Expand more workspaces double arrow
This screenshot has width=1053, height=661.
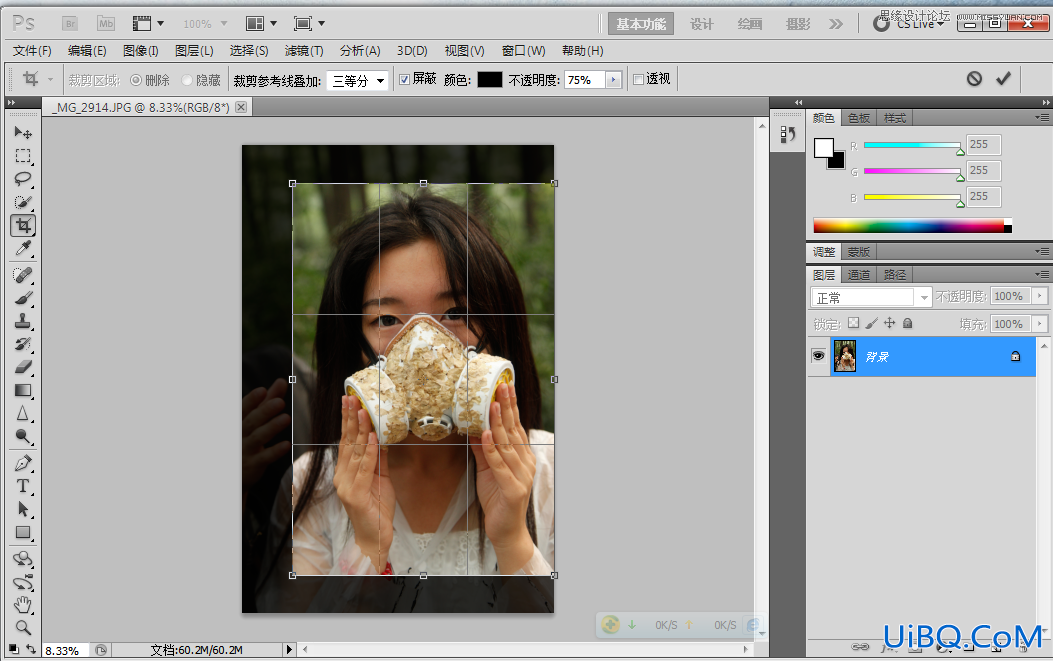coord(835,24)
